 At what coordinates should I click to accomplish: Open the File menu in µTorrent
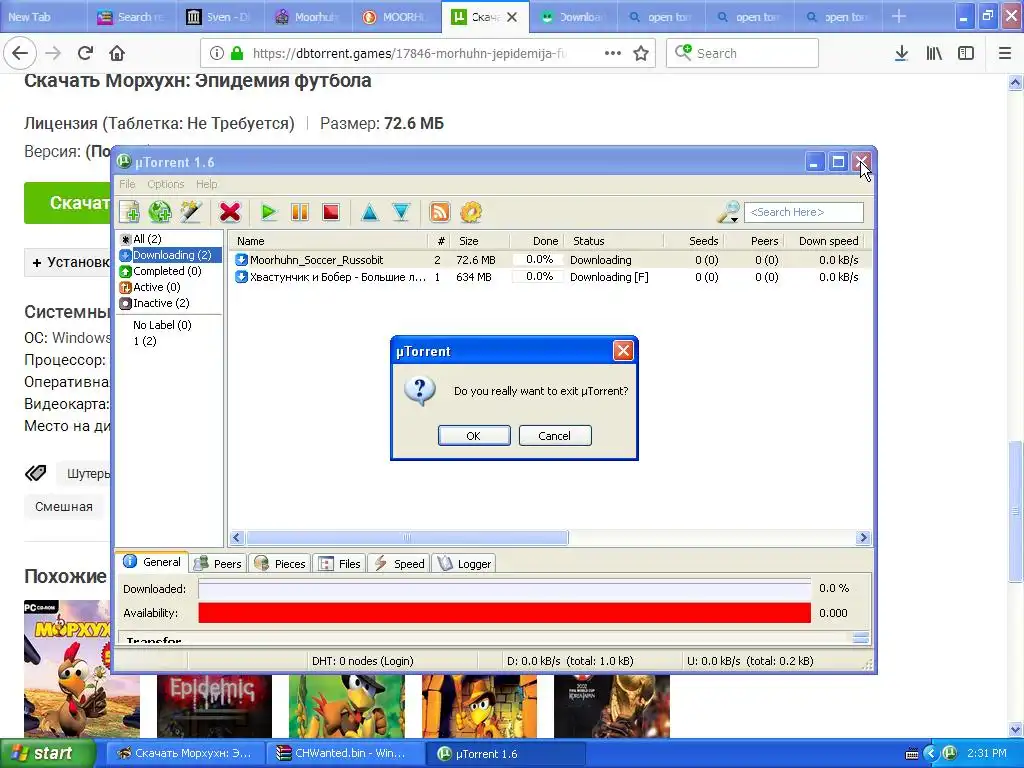(127, 184)
